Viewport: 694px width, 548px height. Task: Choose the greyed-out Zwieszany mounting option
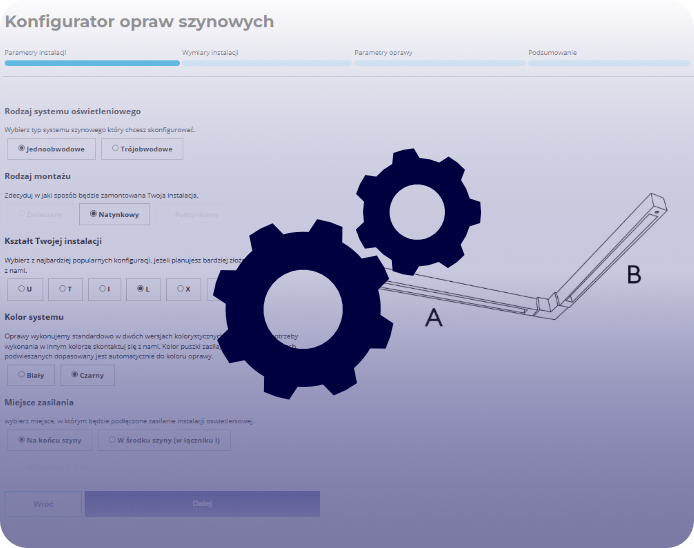tap(40, 214)
